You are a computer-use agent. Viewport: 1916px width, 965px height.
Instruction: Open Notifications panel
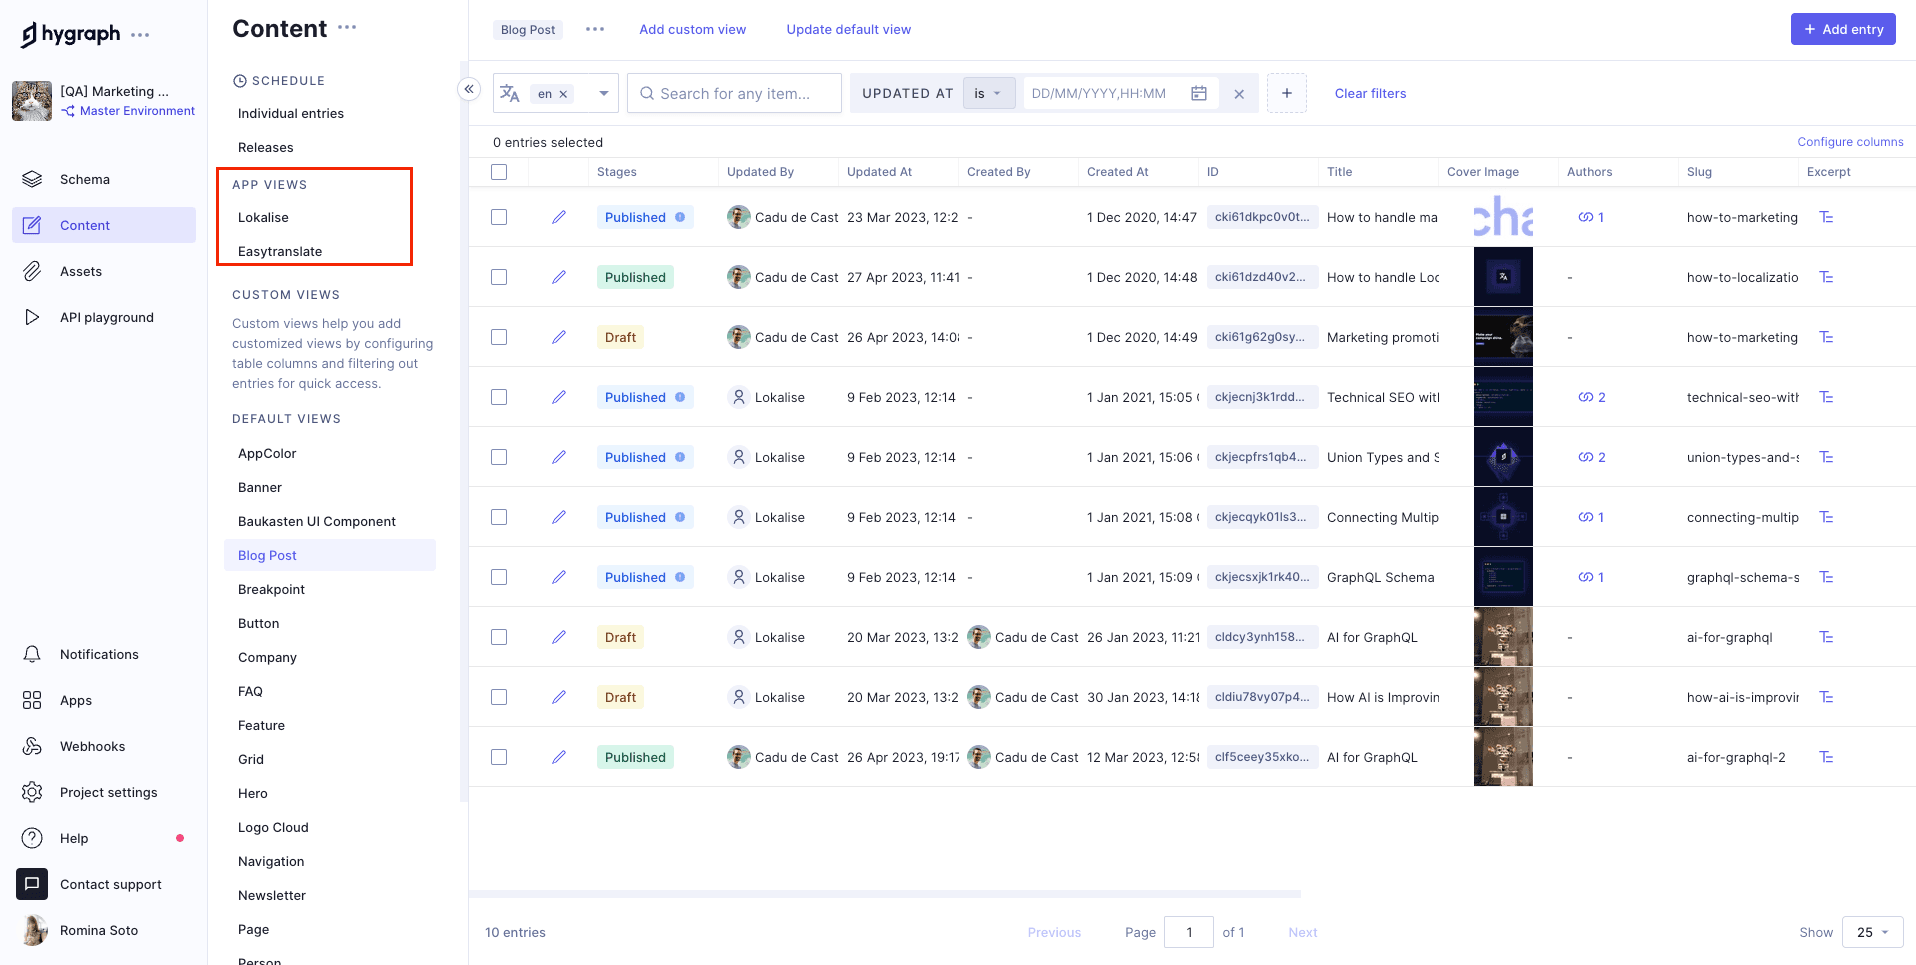point(99,654)
